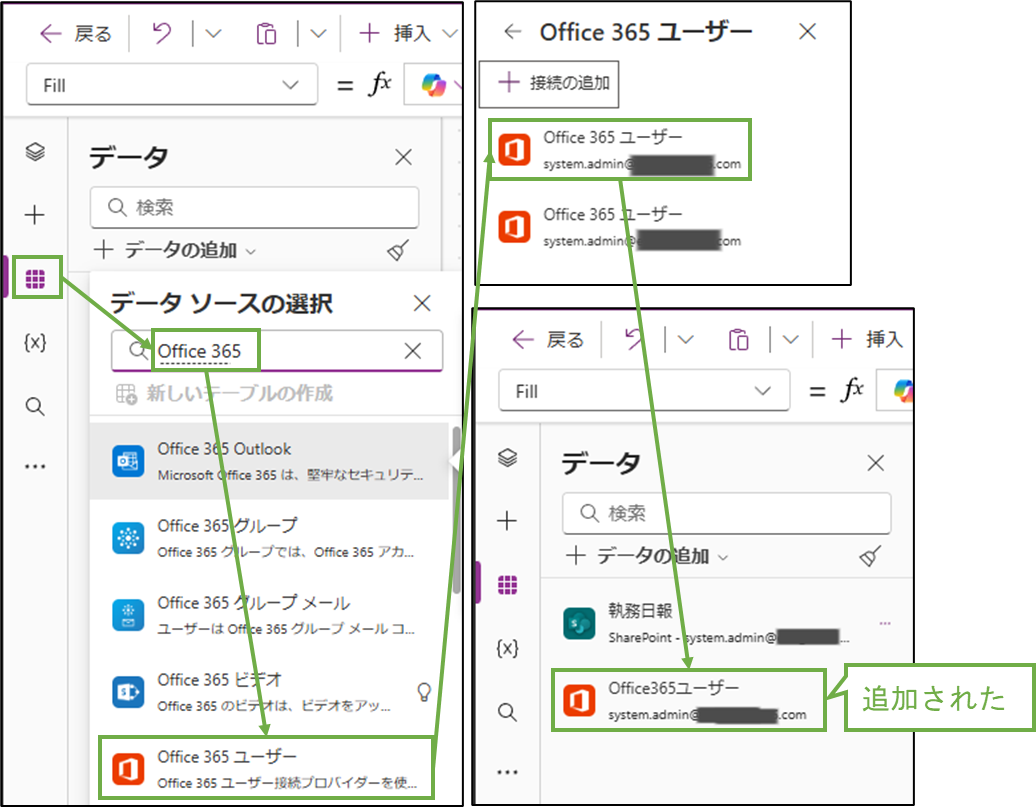Click Insert plus icon in the left sidebar

click(34, 215)
